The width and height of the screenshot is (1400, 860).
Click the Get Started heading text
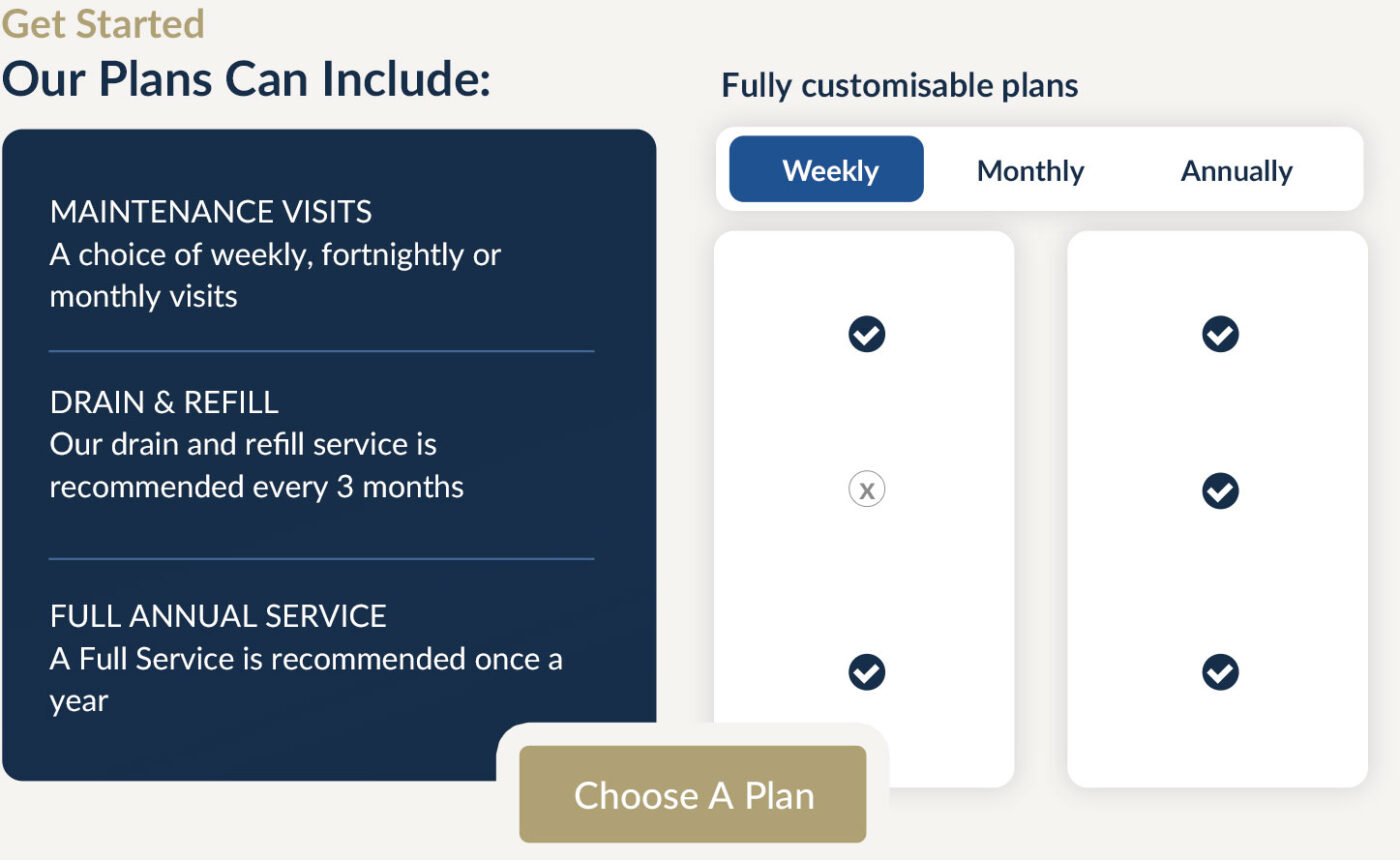pyautogui.click(x=103, y=23)
